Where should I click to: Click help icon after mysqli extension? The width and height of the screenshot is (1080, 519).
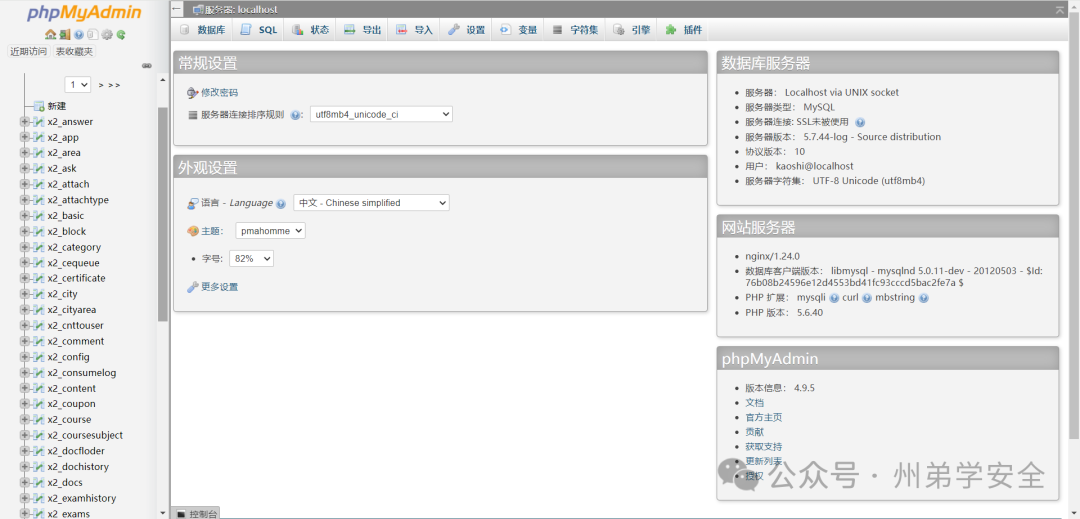(834, 298)
